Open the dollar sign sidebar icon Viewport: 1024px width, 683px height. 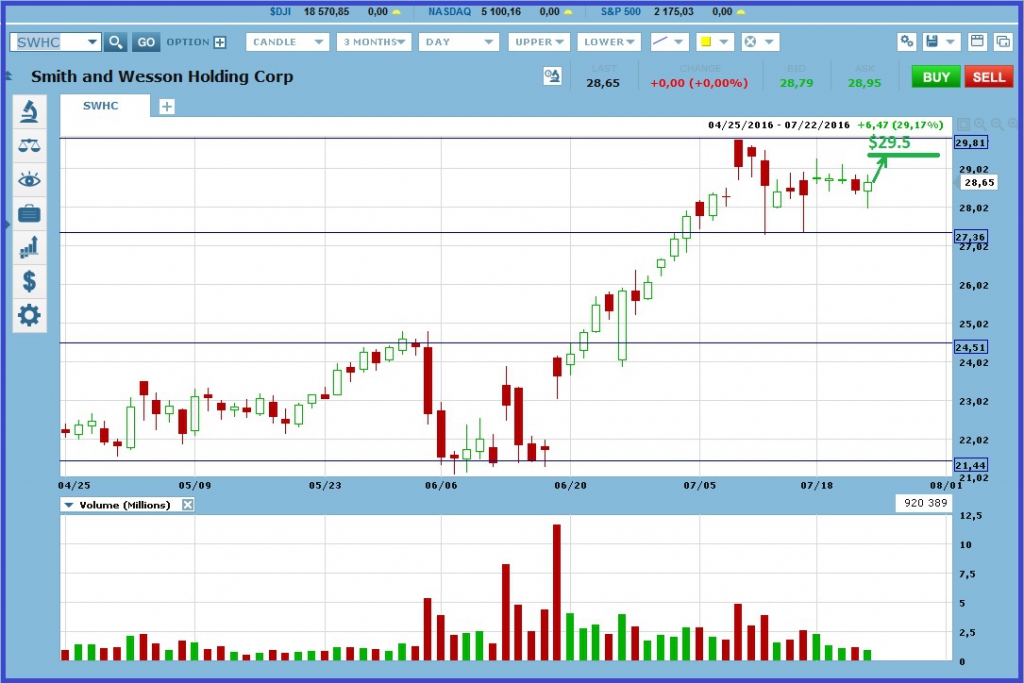29,281
